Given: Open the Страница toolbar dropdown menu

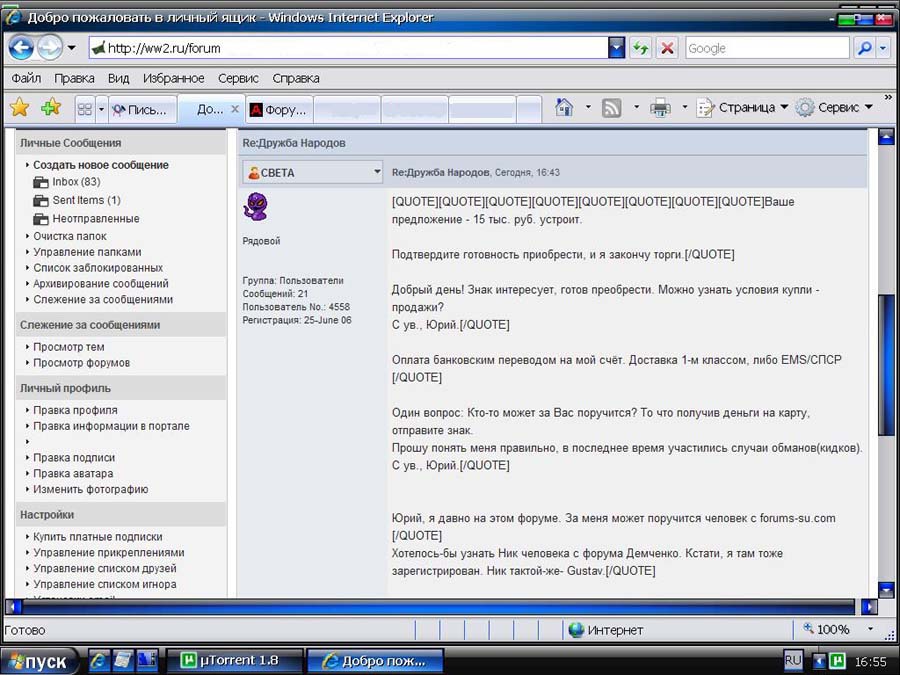Looking at the screenshot, I should [x=745, y=108].
